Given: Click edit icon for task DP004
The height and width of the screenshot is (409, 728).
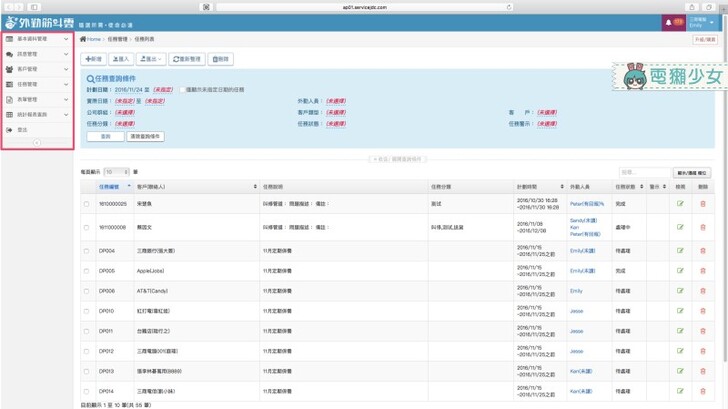Looking at the screenshot, I should (681, 251).
